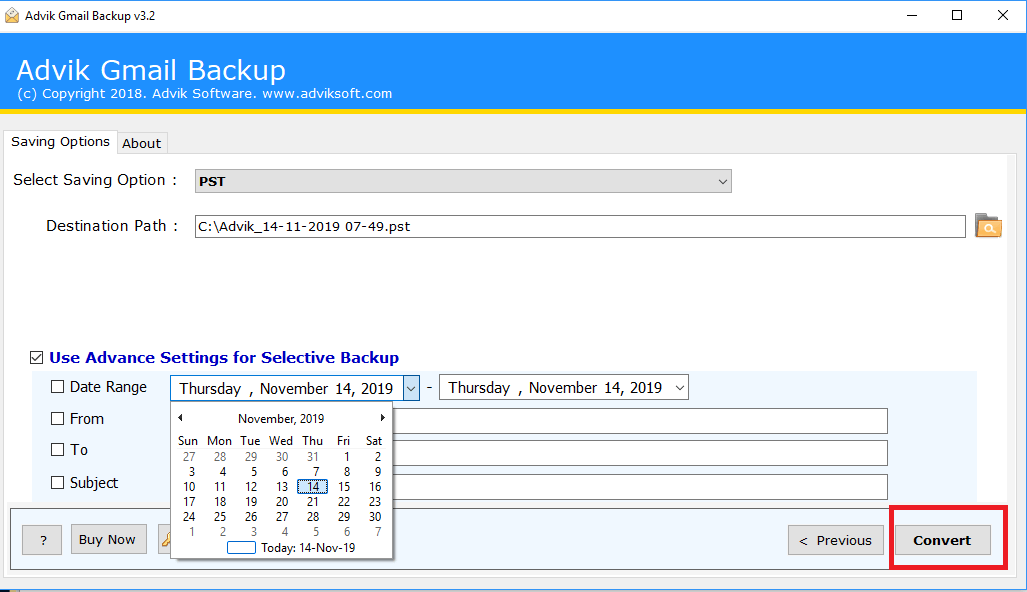Click the key icon button beside Buy Now
1027x592 pixels.
click(x=165, y=540)
